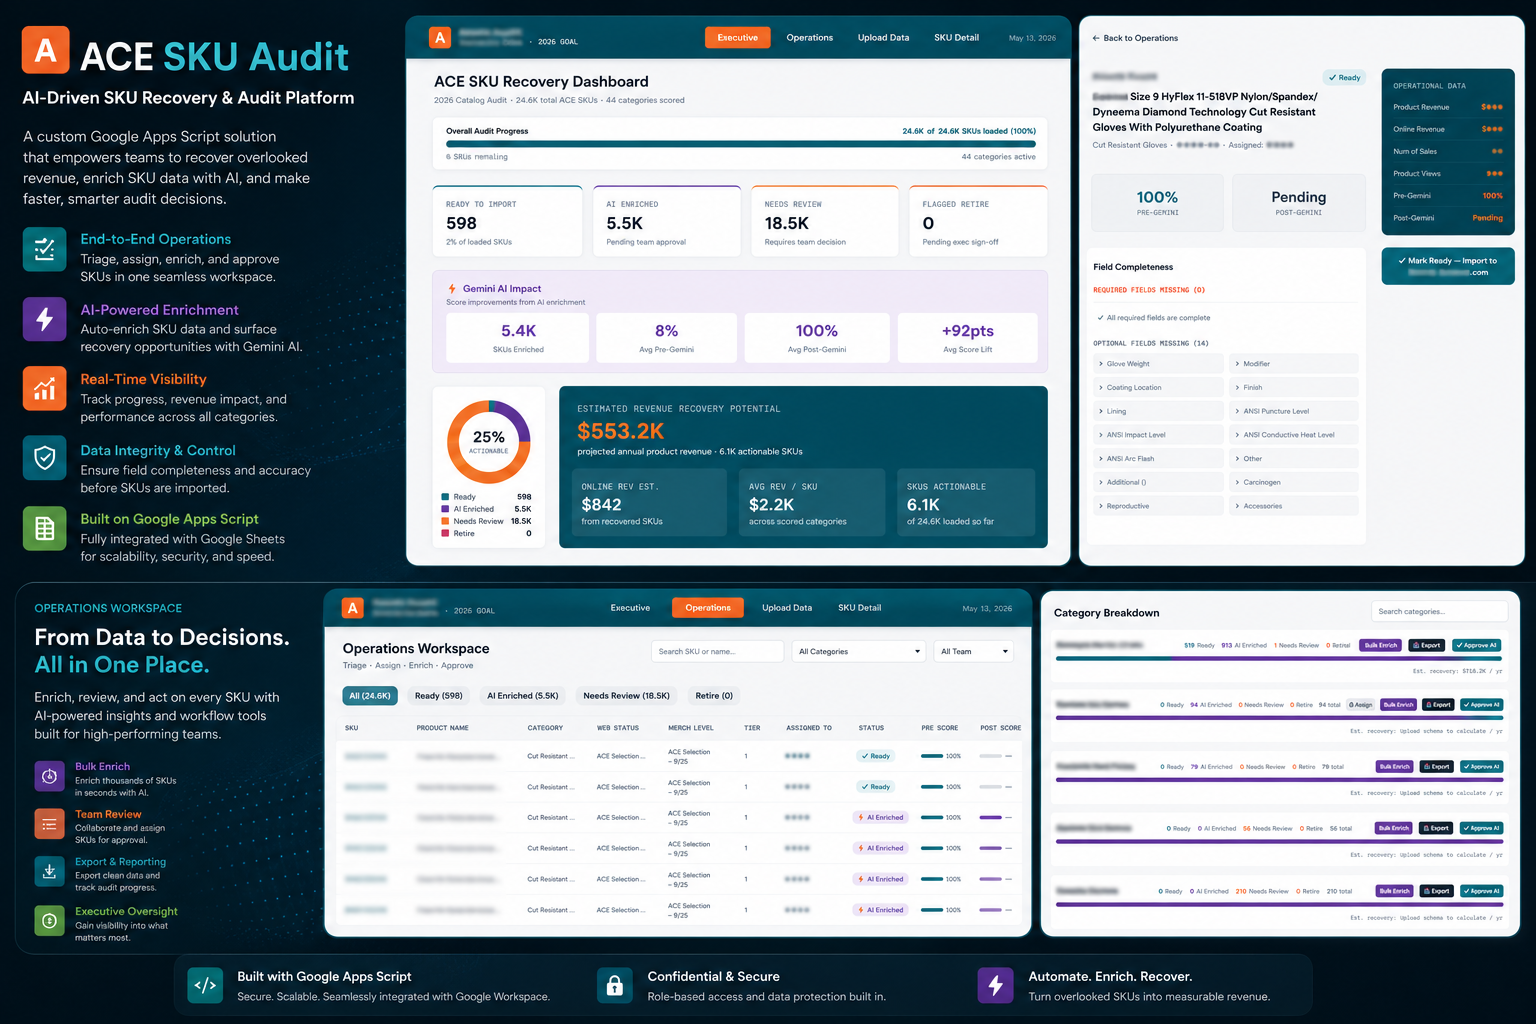This screenshot has width=1536, height=1024.
Task: Click the purple bolt icon beside Automate. Enrich. Recover.
Action: pos(996,985)
